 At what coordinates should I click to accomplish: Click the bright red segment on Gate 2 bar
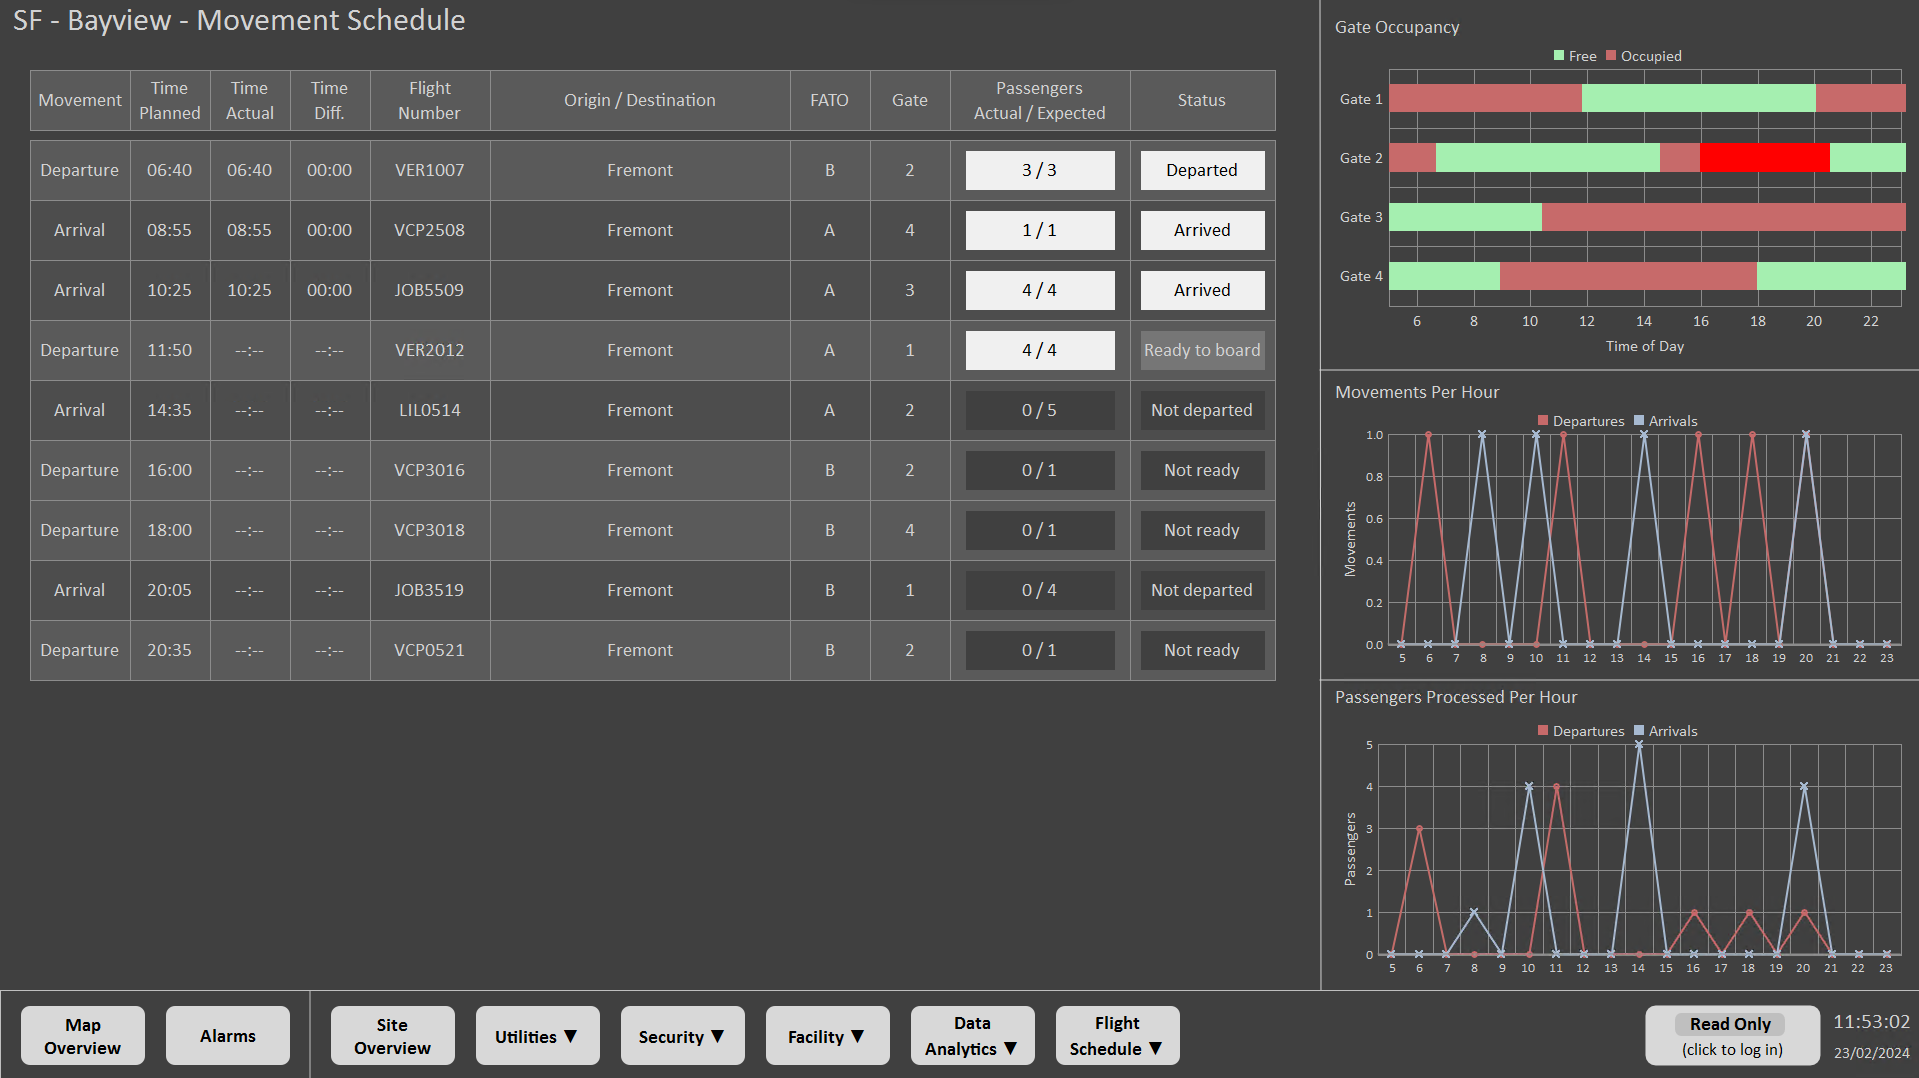(1765, 158)
